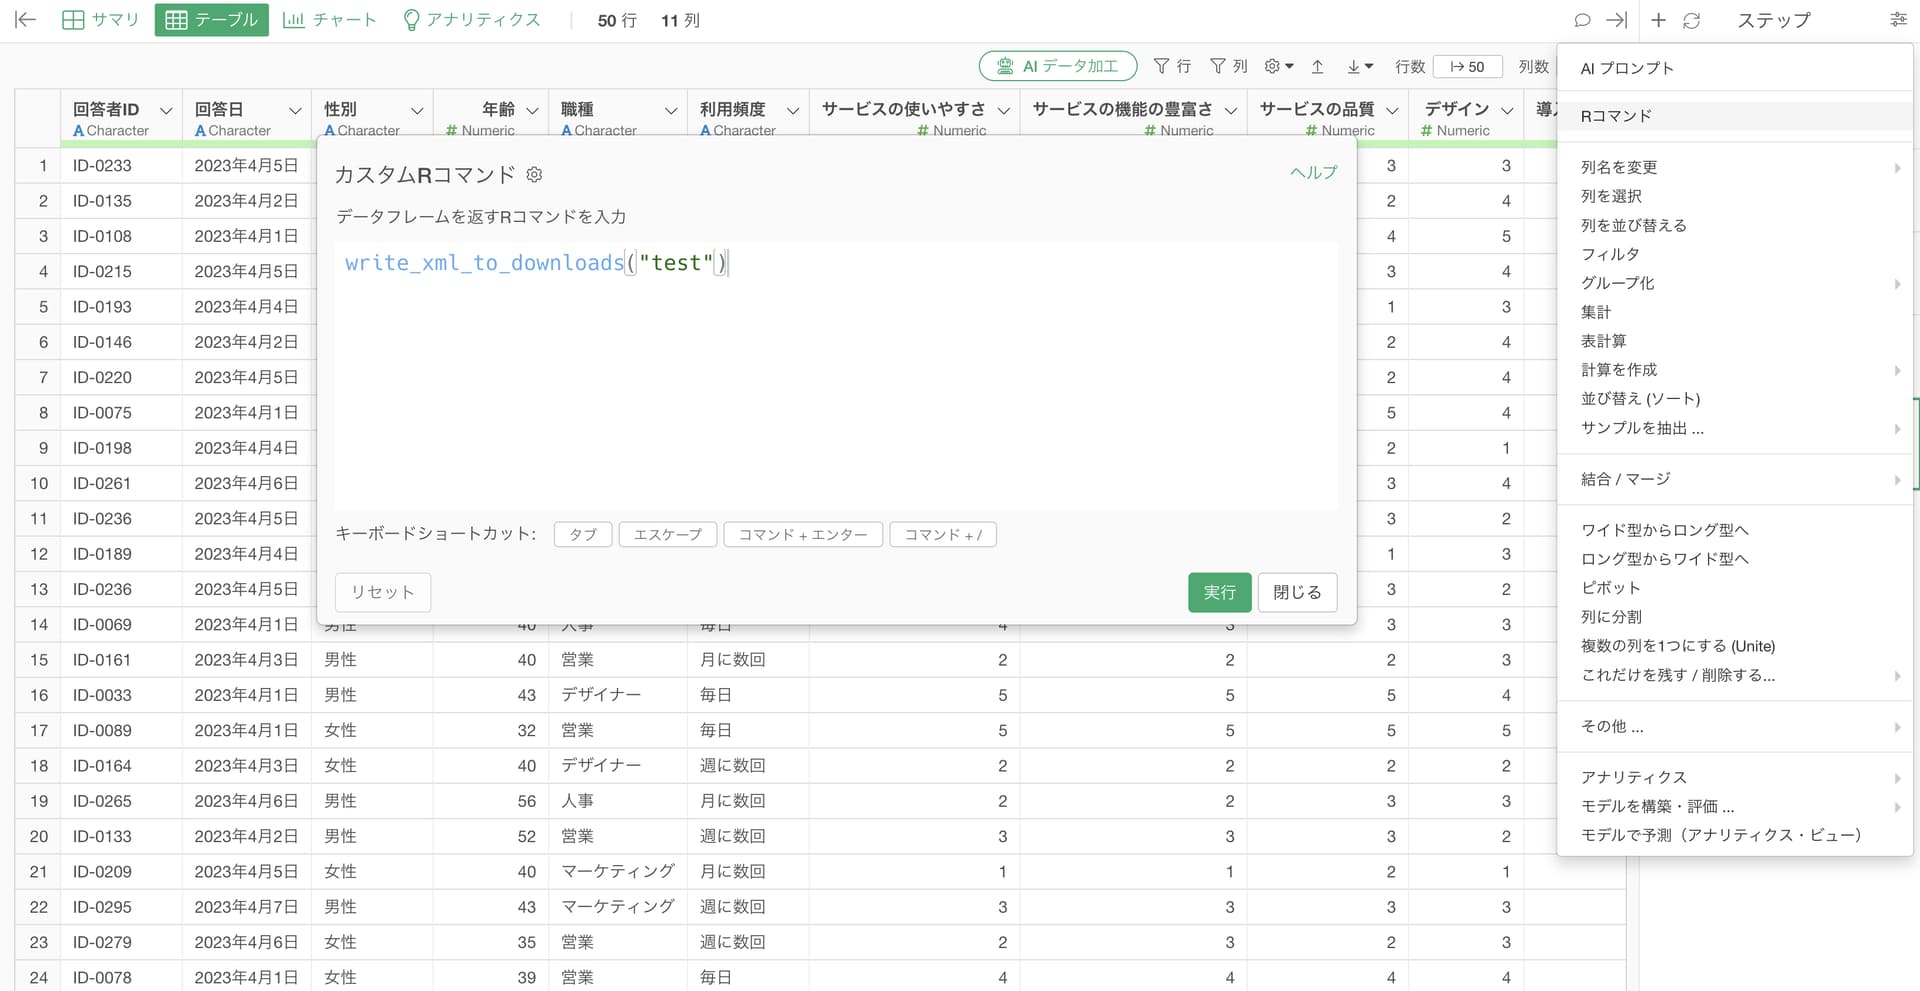Click the AI データ加工 button

coord(1058,66)
